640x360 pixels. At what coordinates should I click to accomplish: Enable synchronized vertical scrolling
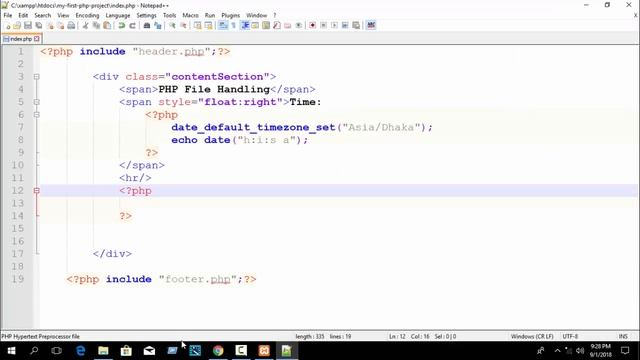pos(198,25)
